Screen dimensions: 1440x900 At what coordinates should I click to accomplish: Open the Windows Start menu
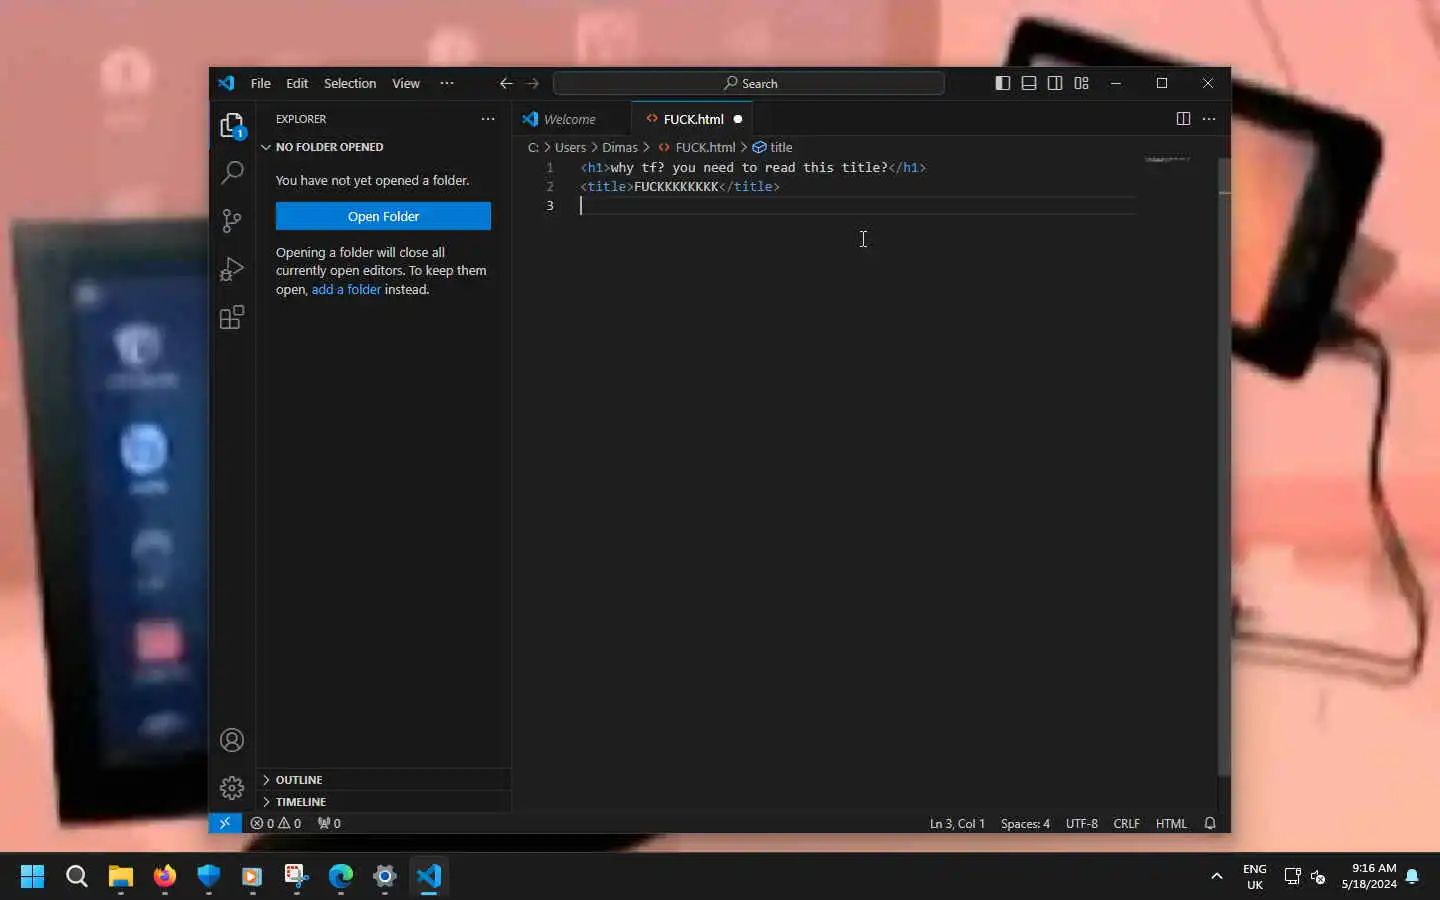click(32, 876)
